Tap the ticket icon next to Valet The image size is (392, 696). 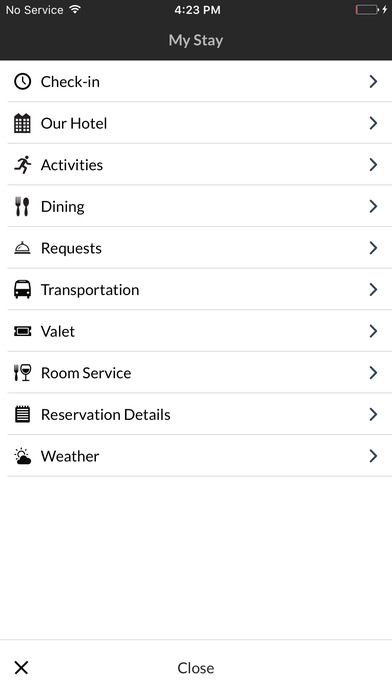tap(22, 331)
